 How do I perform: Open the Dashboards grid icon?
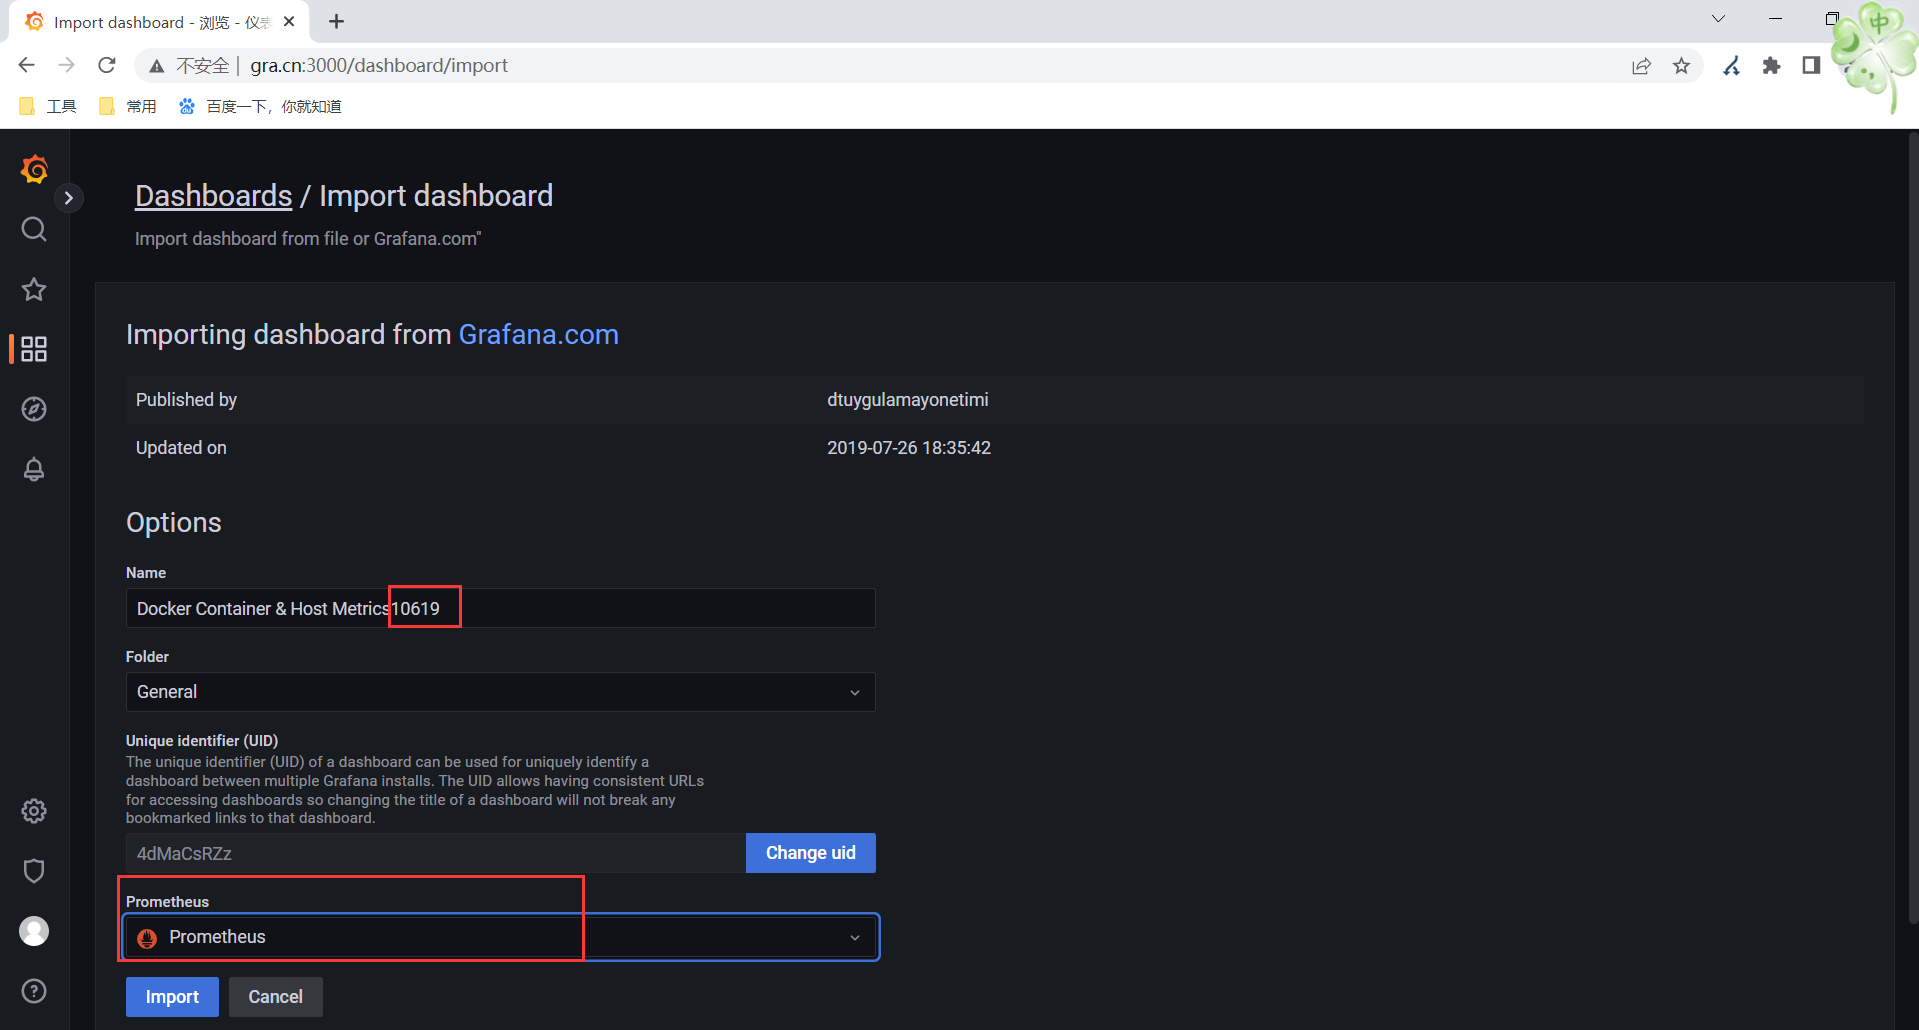(34, 349)
